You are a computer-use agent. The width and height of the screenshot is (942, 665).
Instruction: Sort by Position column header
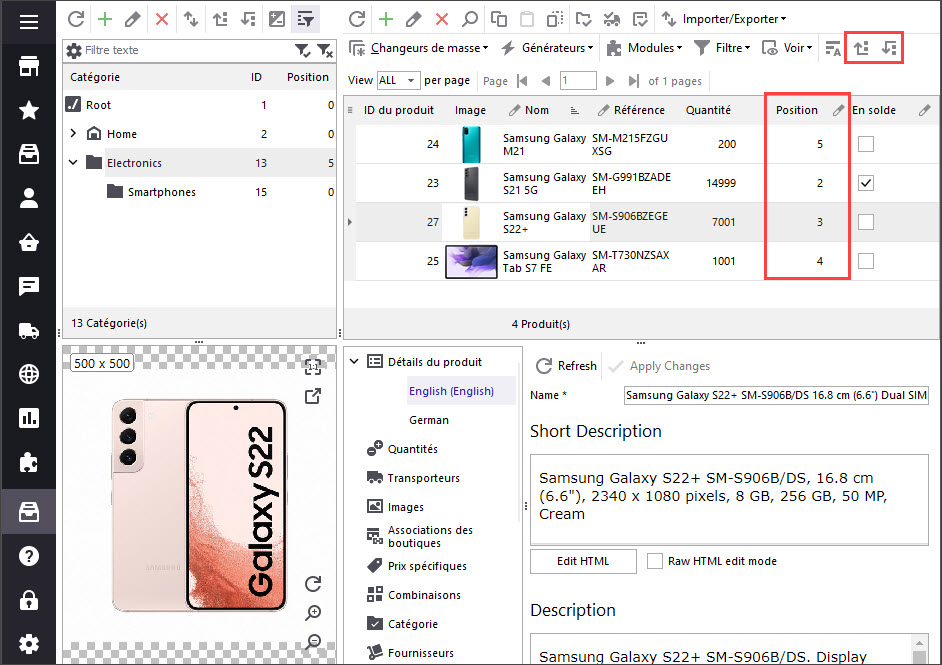coord(797,110)
